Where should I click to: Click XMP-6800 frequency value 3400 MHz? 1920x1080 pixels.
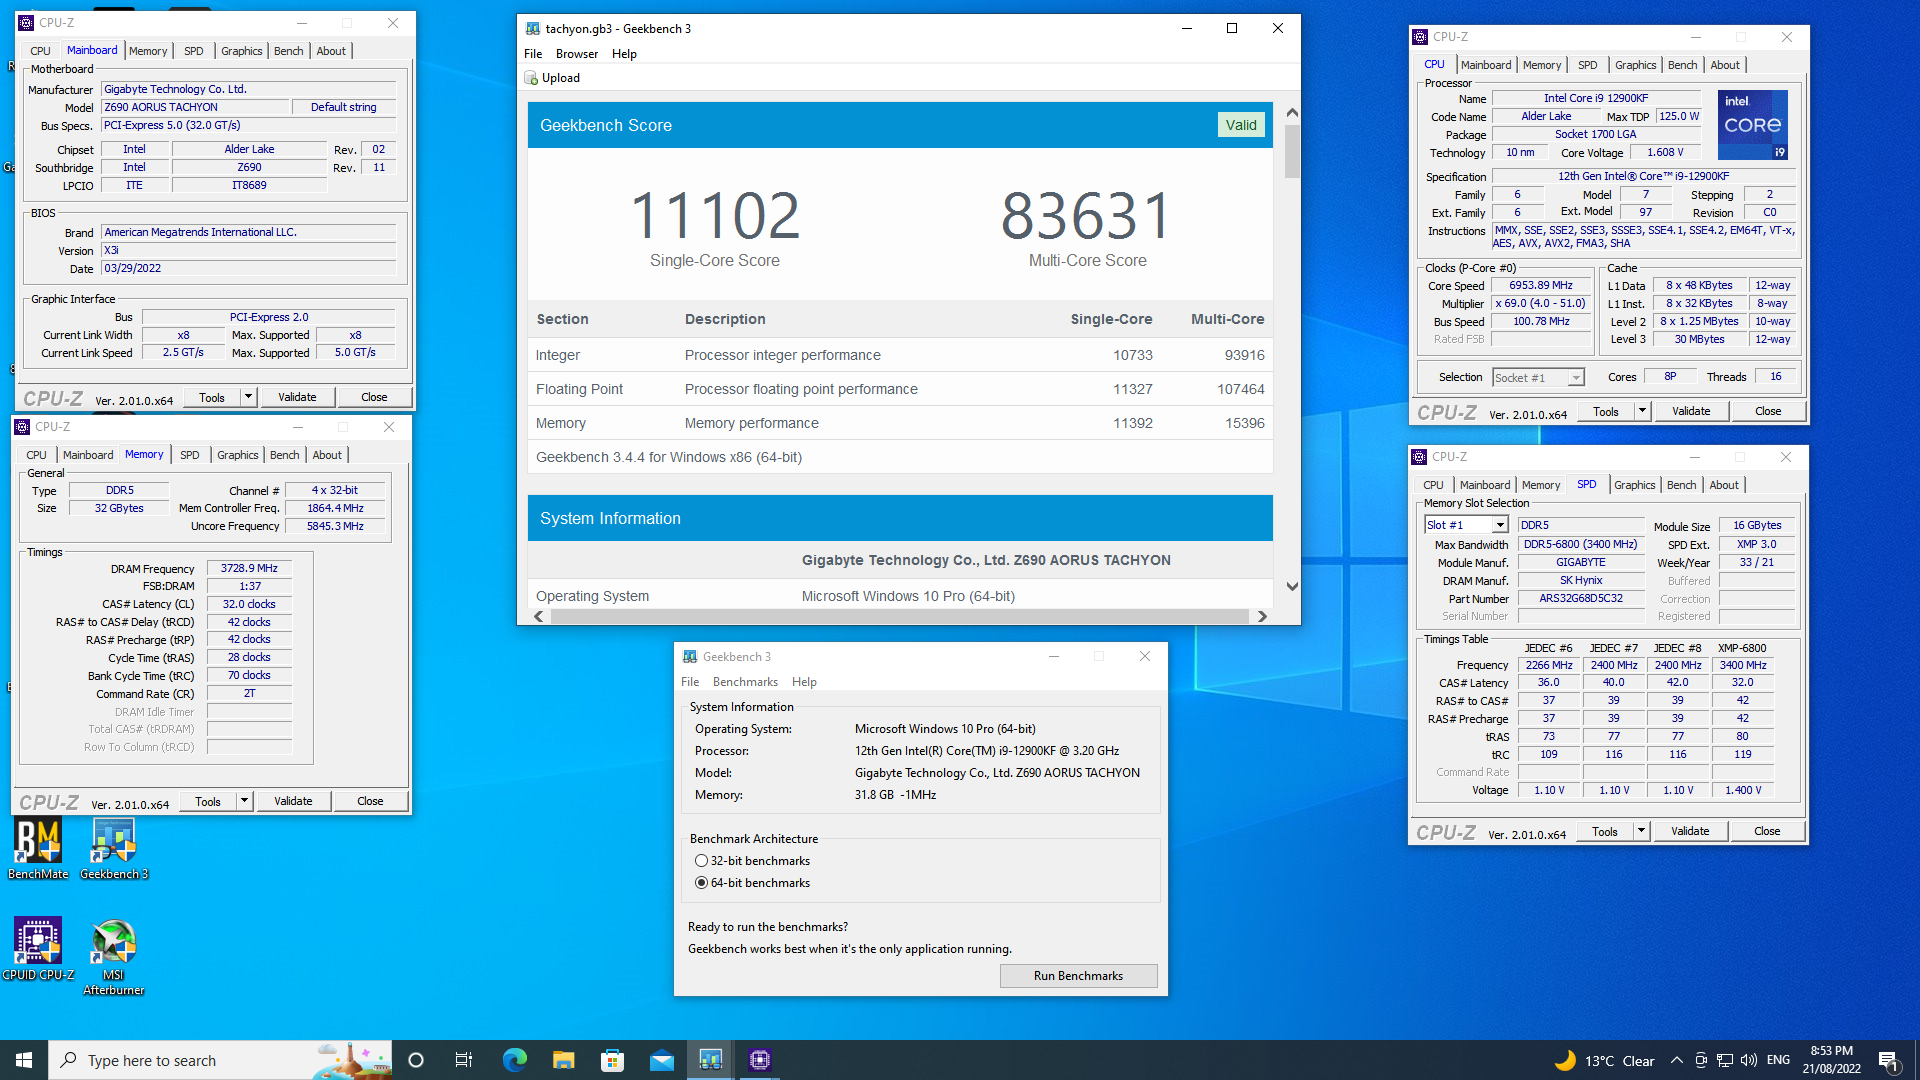pos(1743,665)
